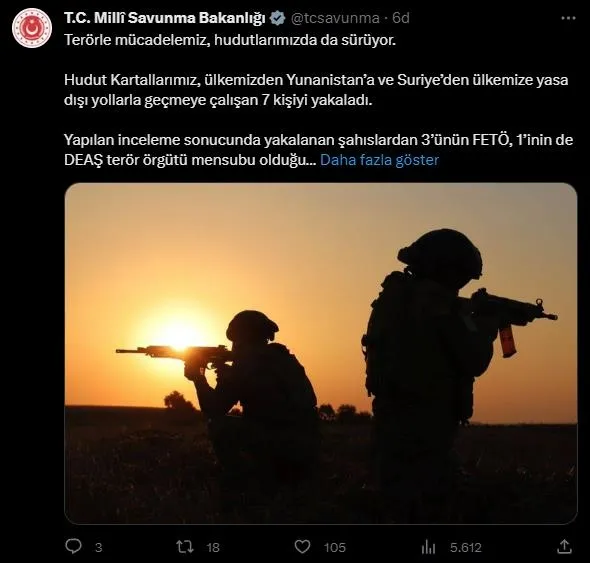The image size is (590, 563).
Task: Click the blue verified badge
Action: [x=278, y=18]
